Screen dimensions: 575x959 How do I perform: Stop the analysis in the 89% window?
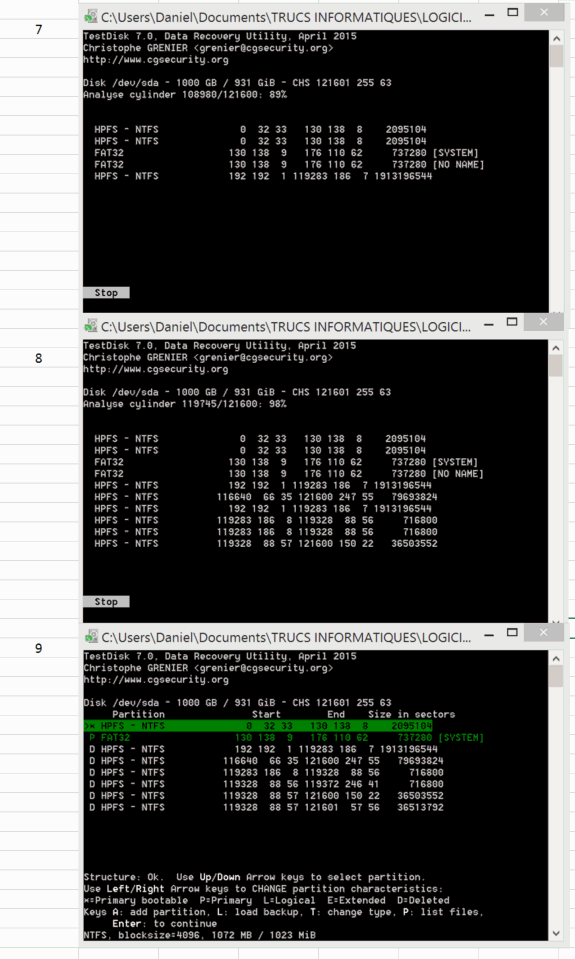pos(106,293)
